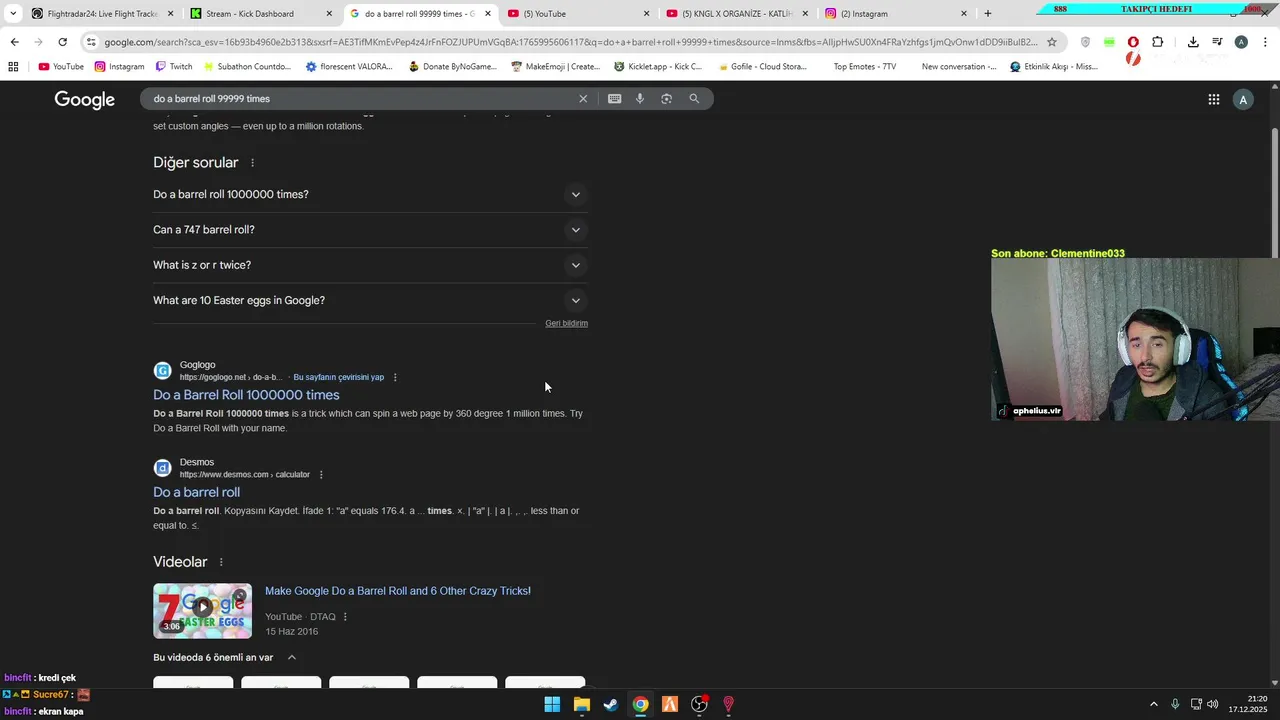Image resolution: width=1280 pixels, height=720 pixels.
Task: Open volume control in system tray
Action: [1213, 704]
